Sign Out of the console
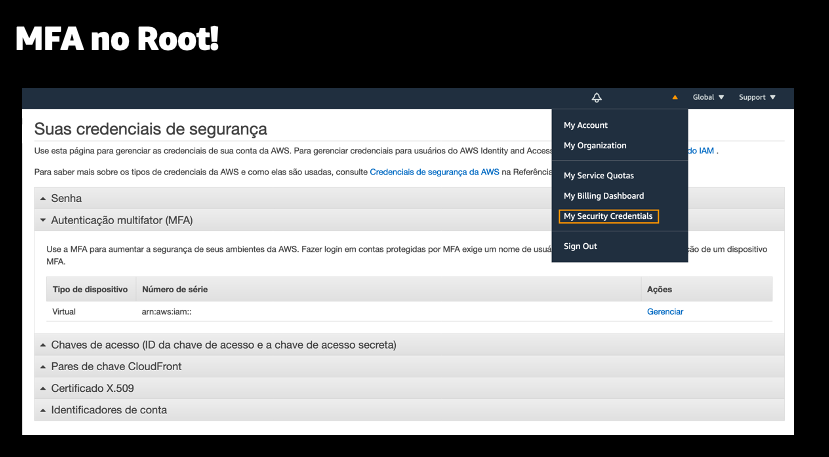 (580, 246)
